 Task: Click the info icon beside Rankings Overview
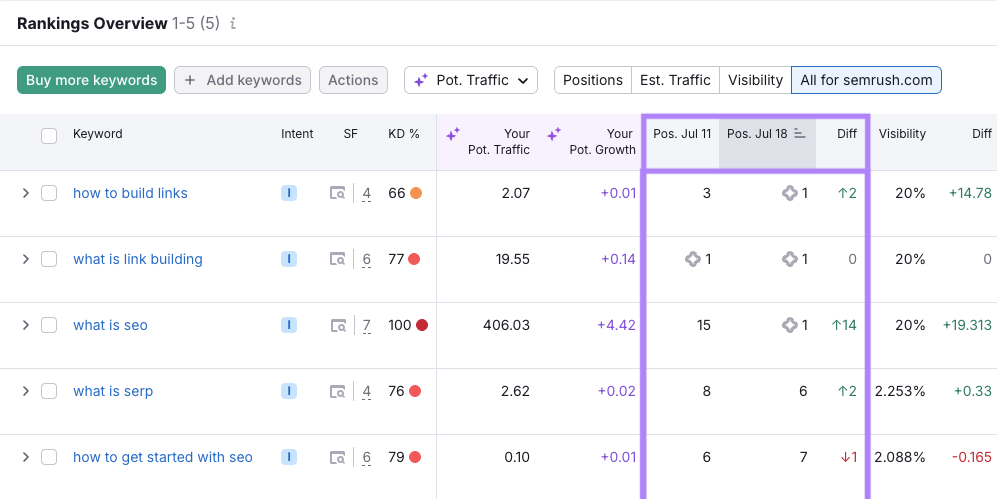pos(233,24)
